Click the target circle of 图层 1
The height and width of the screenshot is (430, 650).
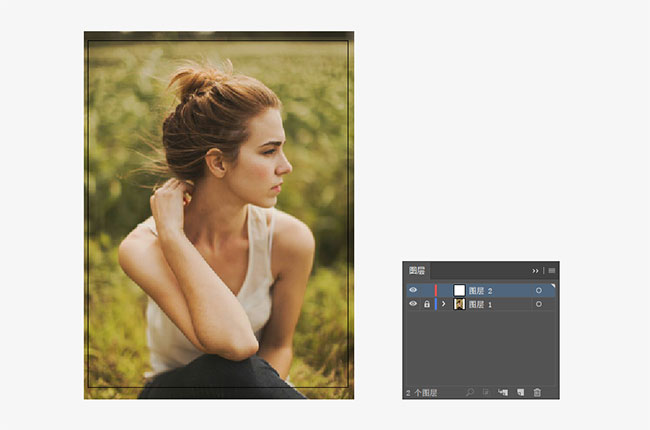coord(539,304)
